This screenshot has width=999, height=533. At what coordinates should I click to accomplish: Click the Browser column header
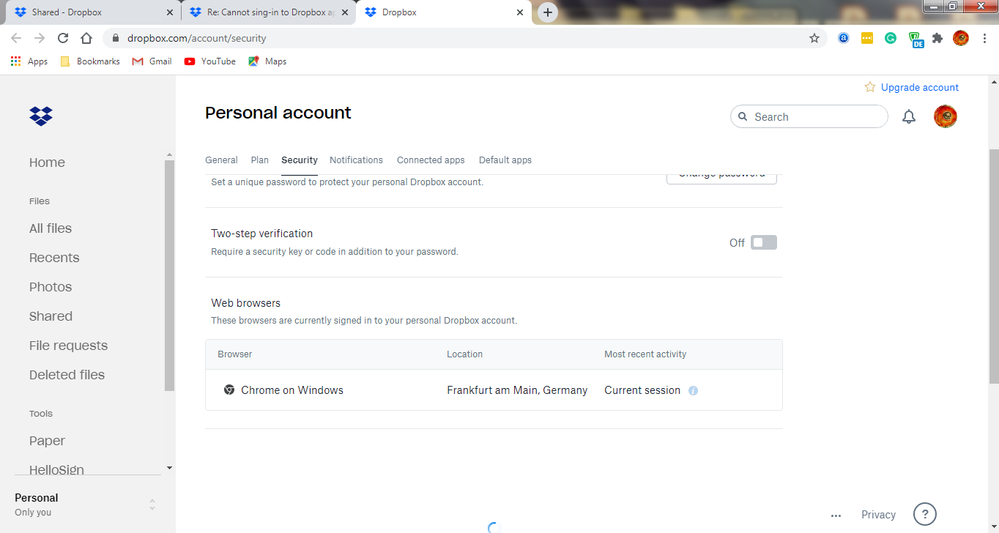click(234, 354)
